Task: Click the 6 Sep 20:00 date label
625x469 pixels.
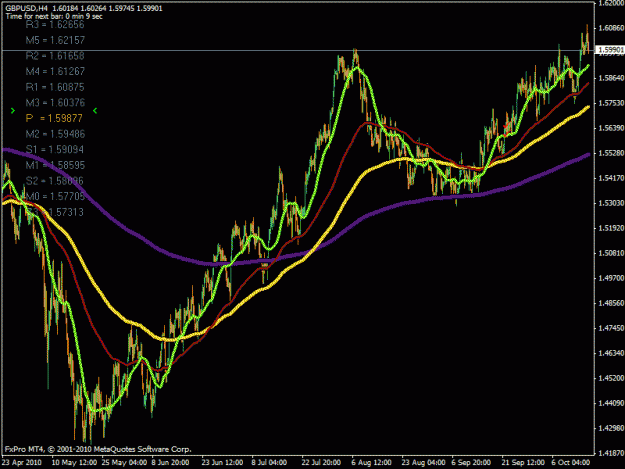Action: click(471, 463)
